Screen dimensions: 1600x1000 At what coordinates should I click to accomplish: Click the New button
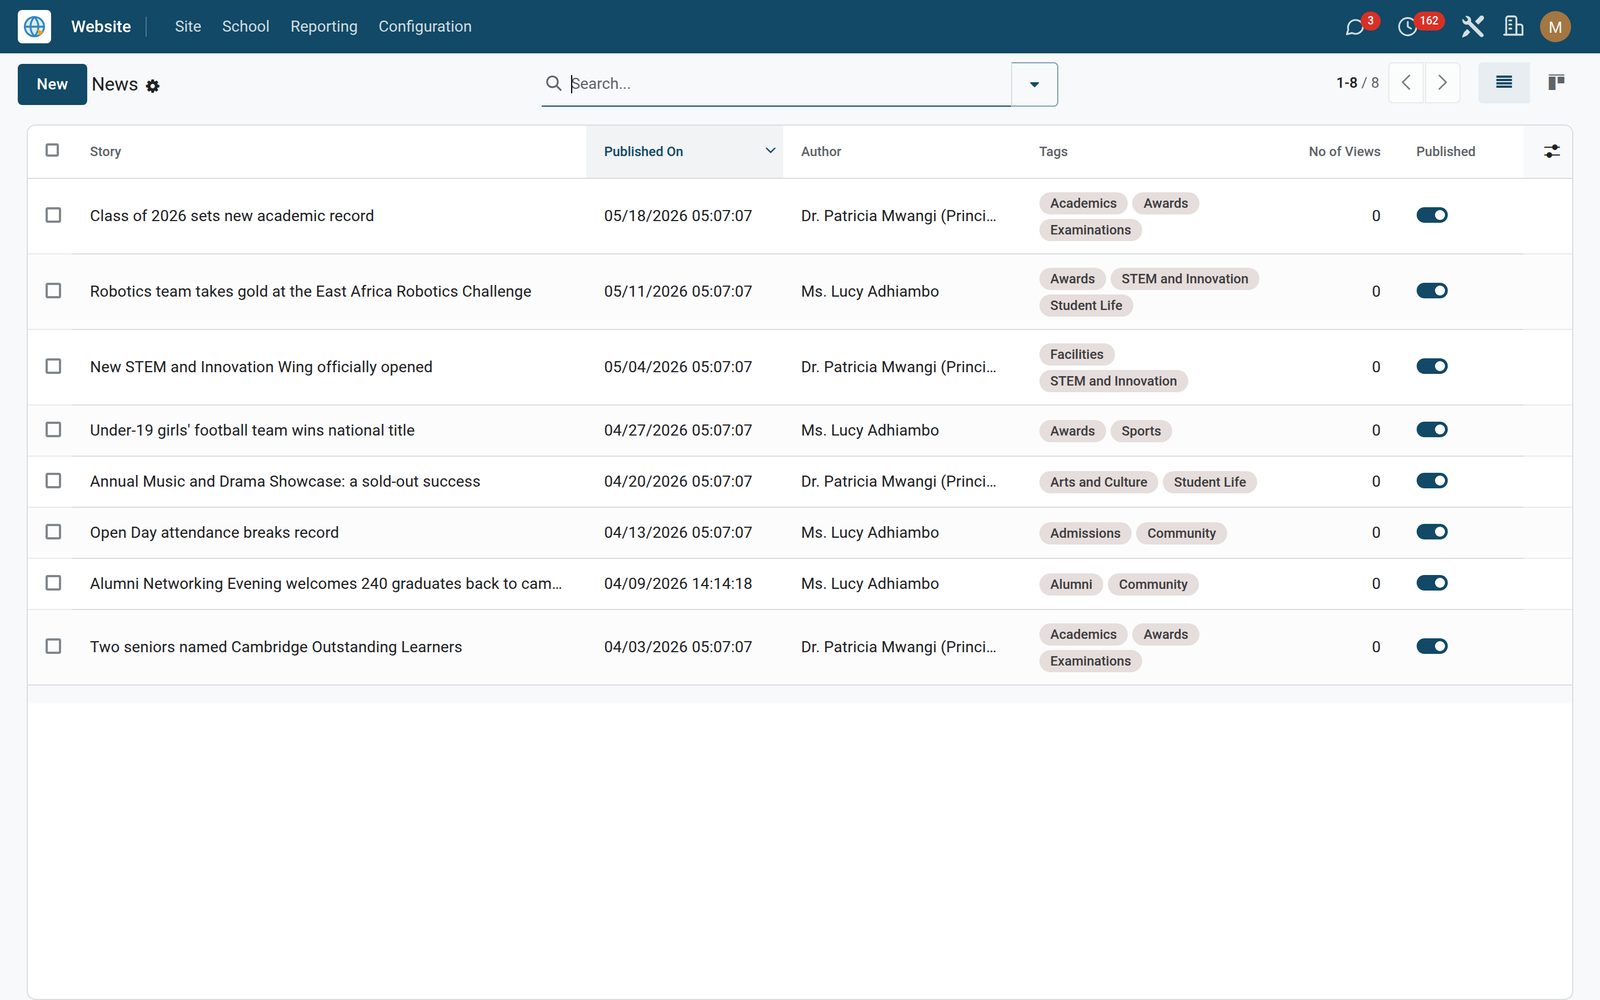pyautogui.click(x=52, y=84)
